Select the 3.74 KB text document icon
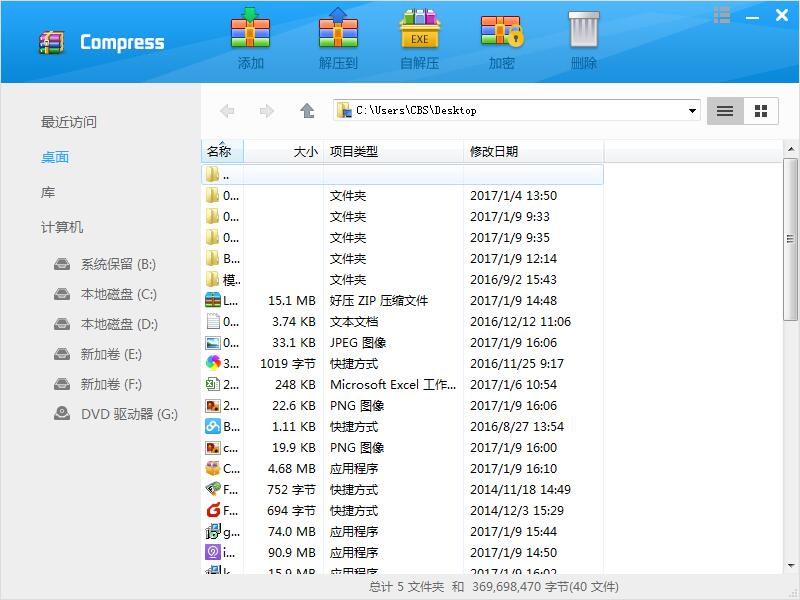The width and height of the screenshot is (800, 600). coord(213,321)
